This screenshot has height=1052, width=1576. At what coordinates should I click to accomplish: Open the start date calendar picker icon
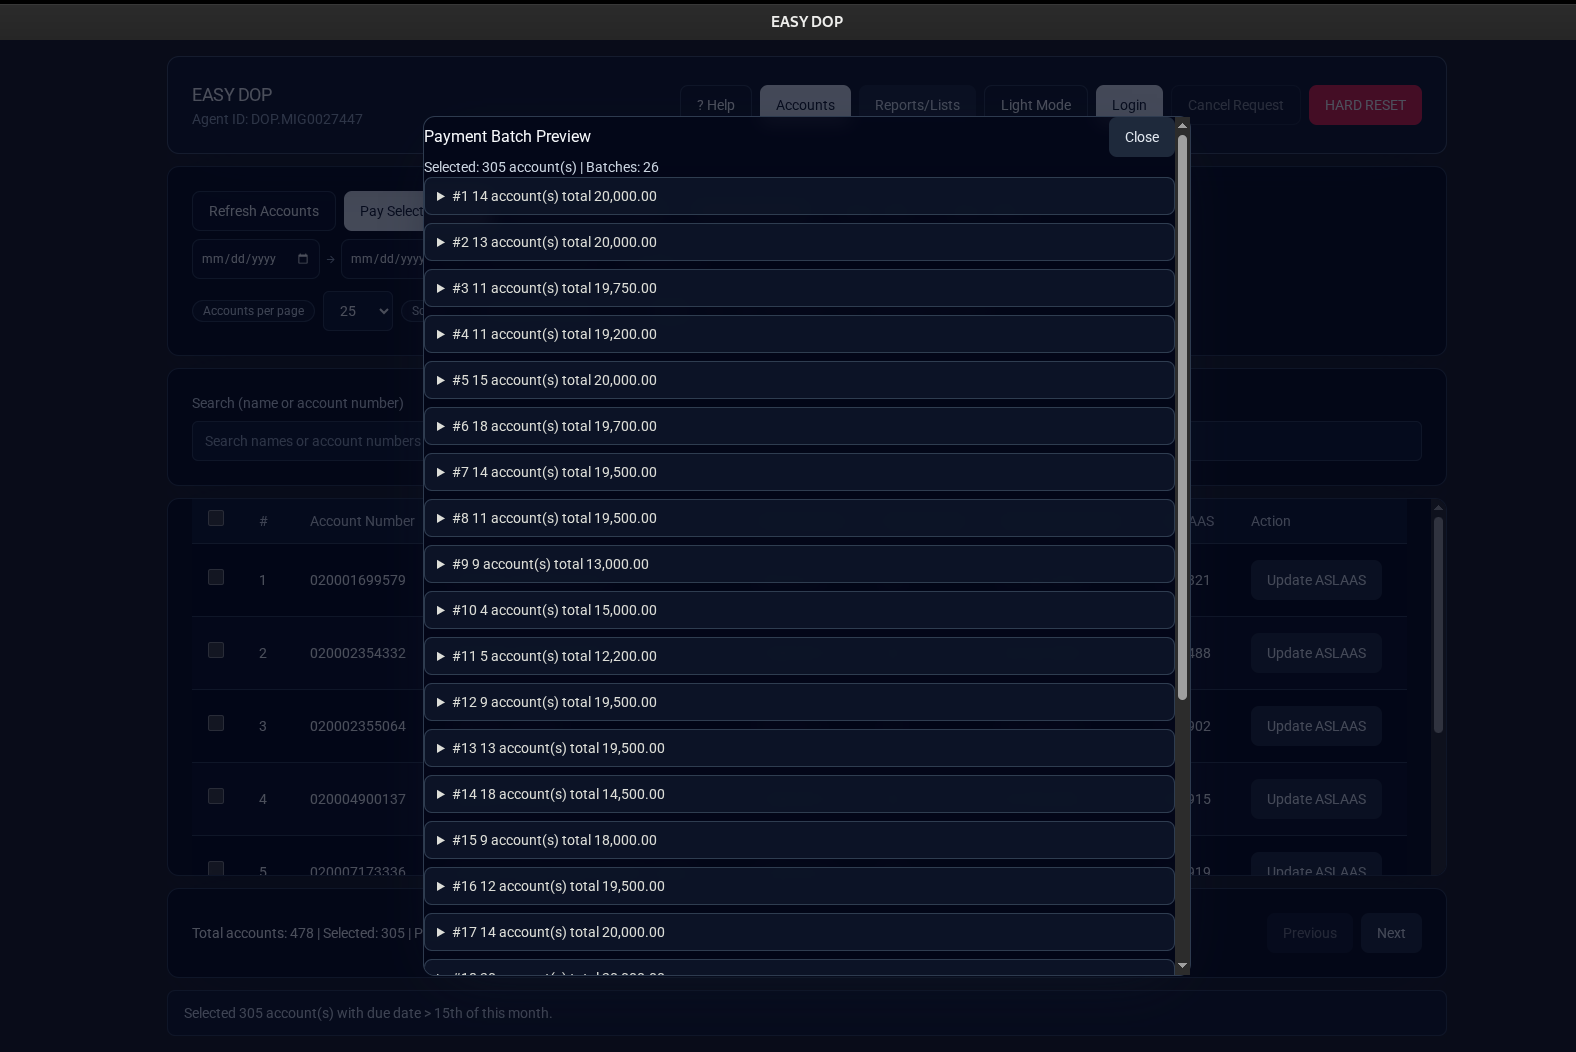[x=303, y=259]
